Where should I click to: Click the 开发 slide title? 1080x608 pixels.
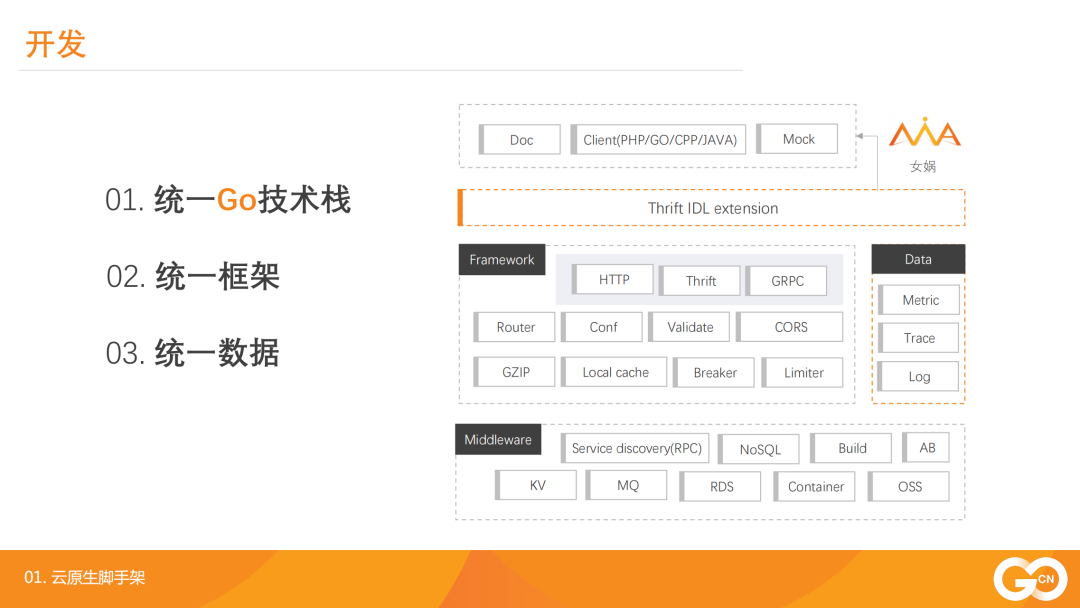point(56,44)
